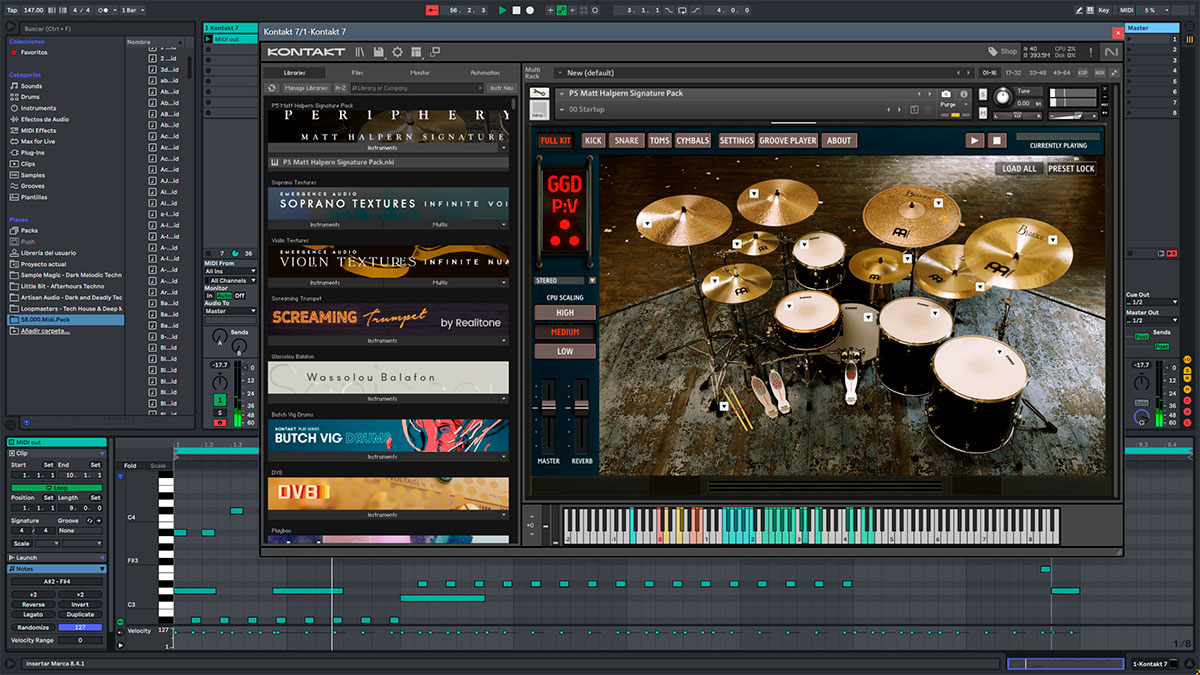Open the CYMBALS kit tab
Image resolution: width=1200 pixels, height=675 pixels.
point(692,141)
